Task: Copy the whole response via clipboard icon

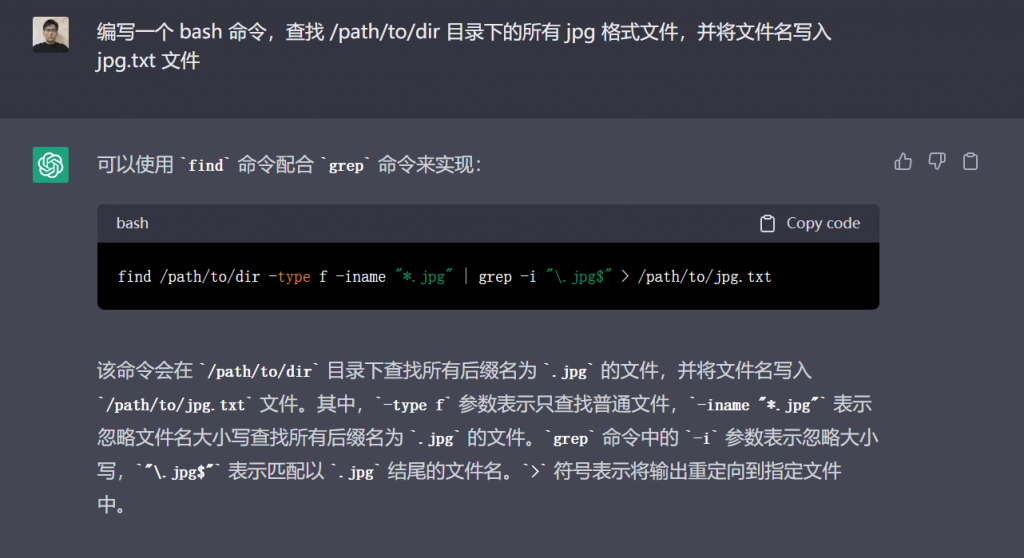Action: [970, 161]
